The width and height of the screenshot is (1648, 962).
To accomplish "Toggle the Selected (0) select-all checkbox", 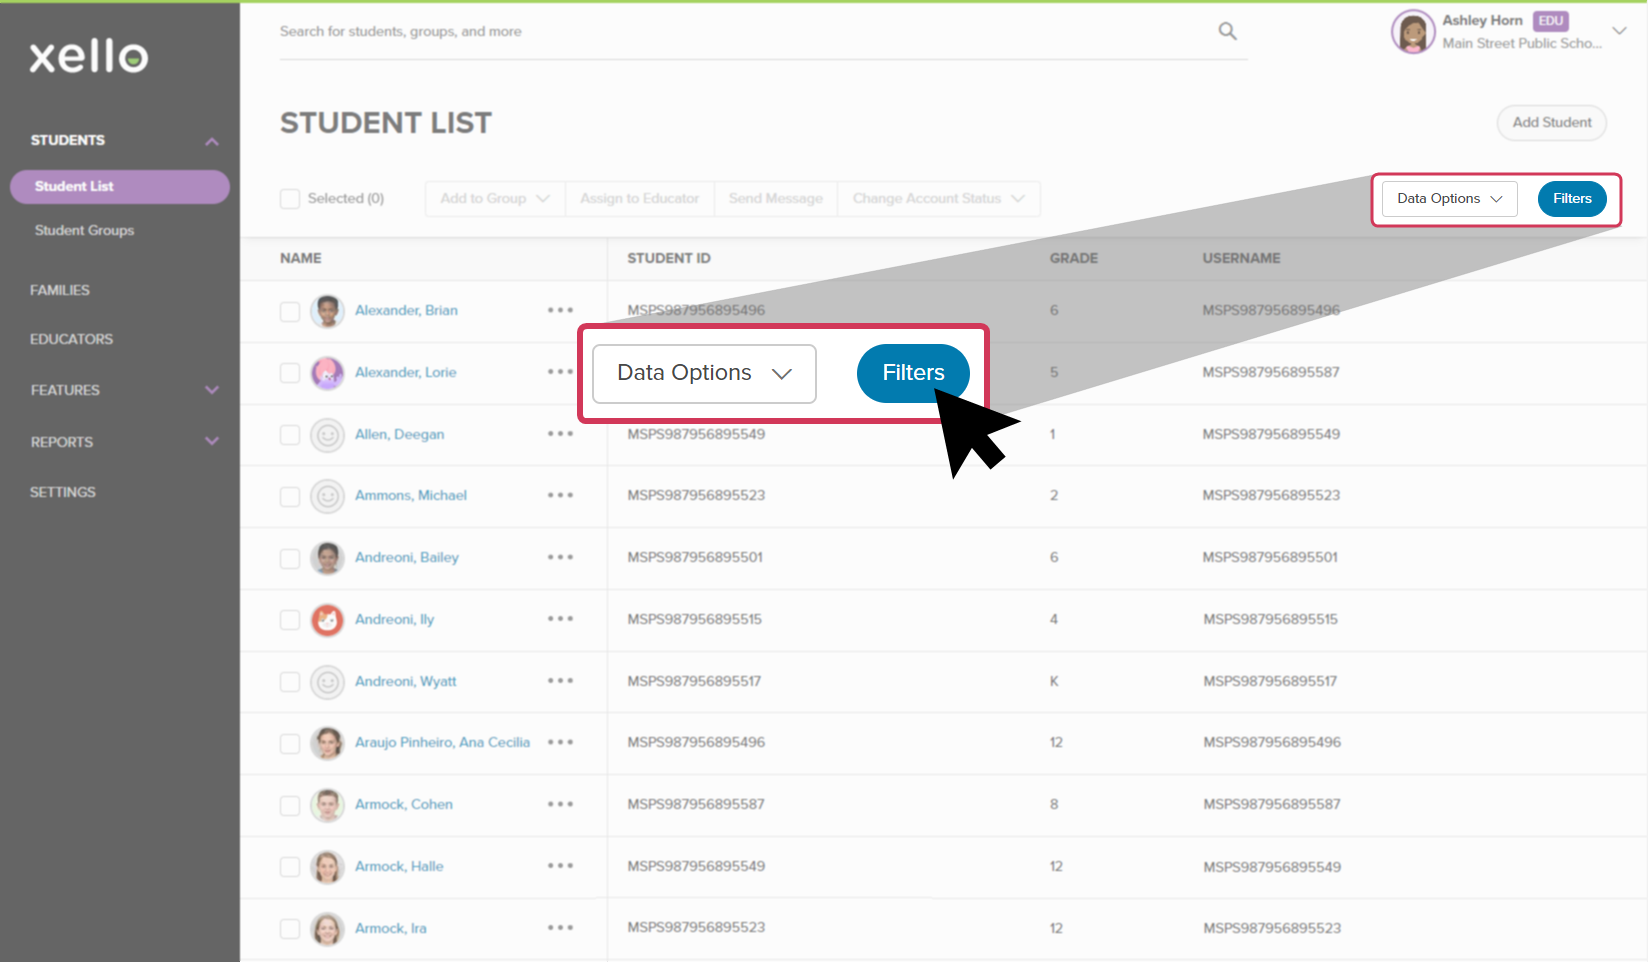I will [x=290, y=199].
